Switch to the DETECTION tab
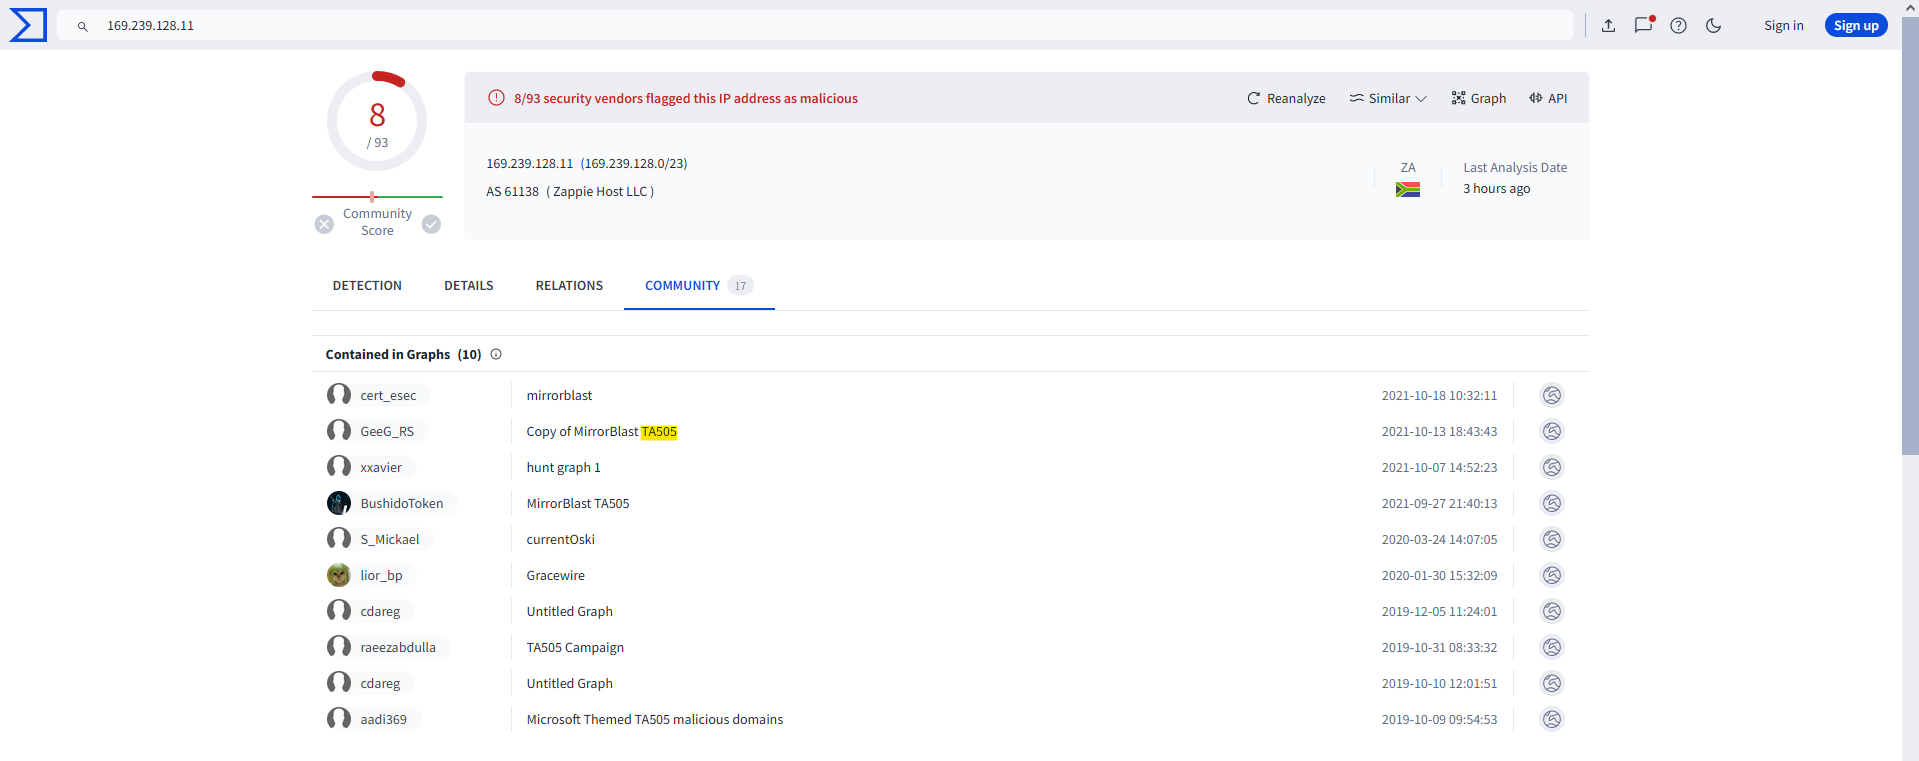 [367, 286]
